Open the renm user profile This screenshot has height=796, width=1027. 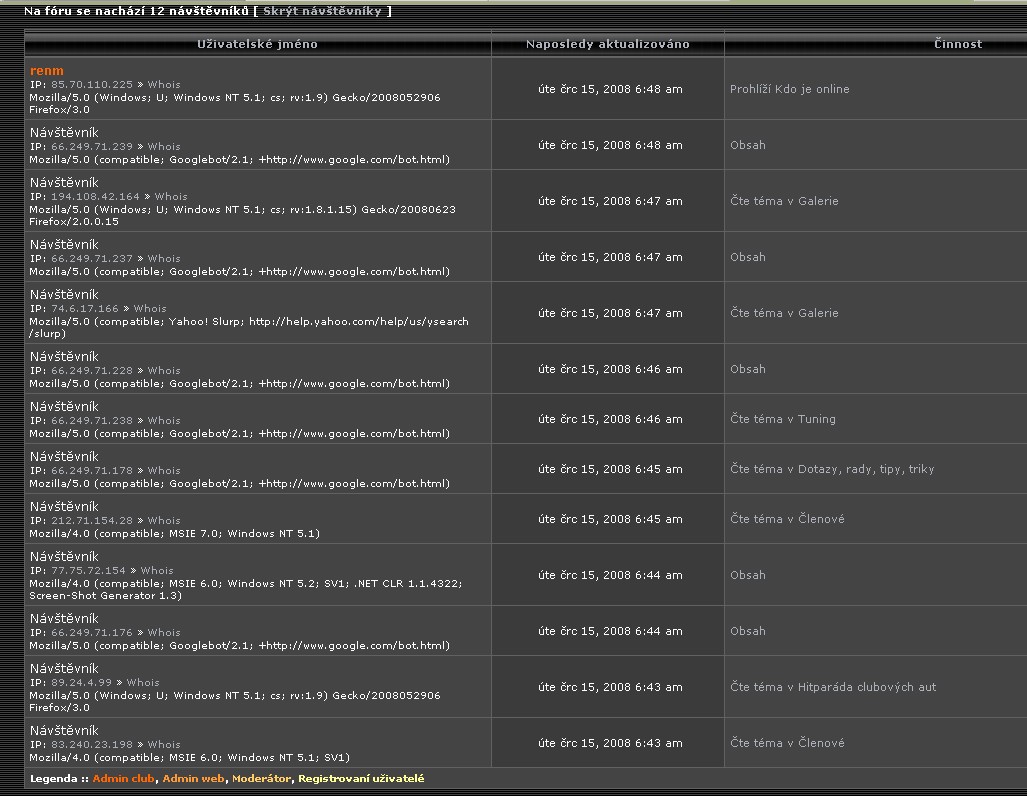47,71
